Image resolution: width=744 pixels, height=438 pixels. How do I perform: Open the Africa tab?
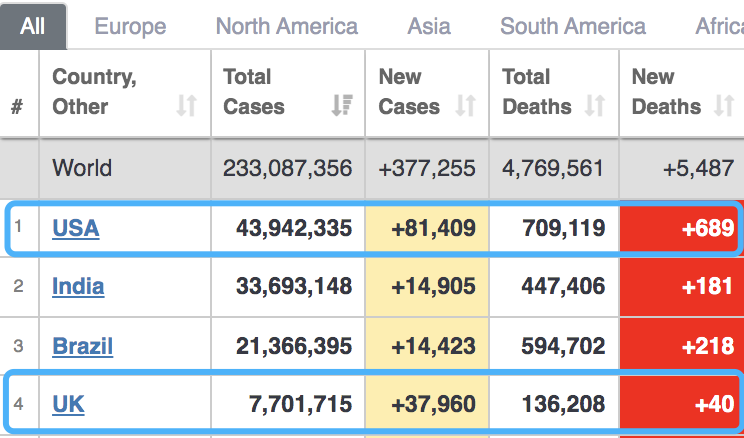[719, 26]
